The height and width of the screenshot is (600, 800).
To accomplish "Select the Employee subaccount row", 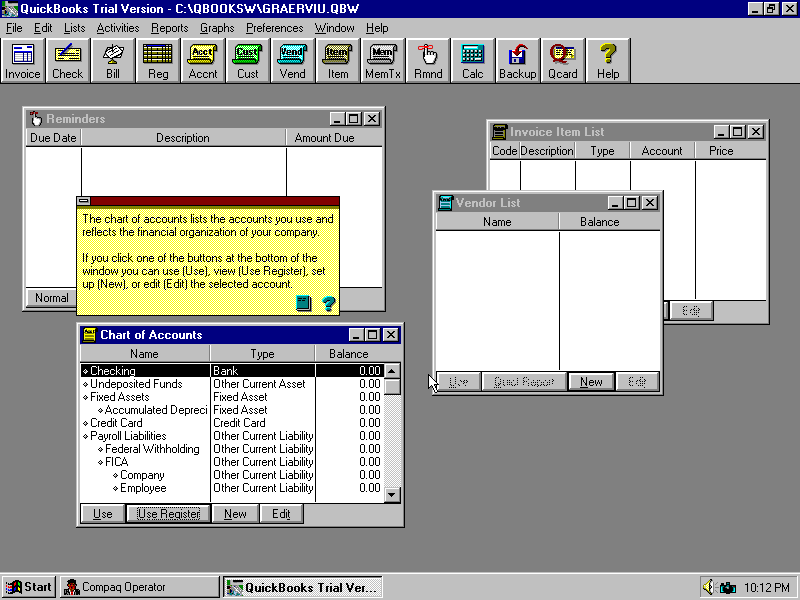I will [x=233, y=488].
